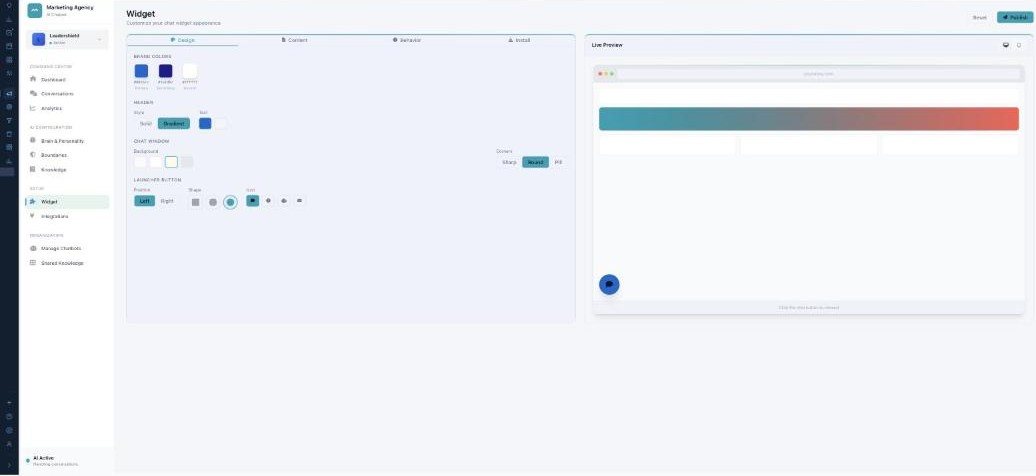
Task: Switch to the Install tab
Action: point(519,40)
